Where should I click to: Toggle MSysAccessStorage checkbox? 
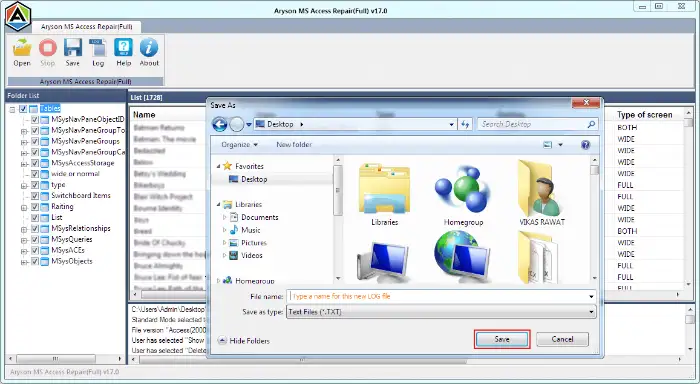pyautogui.click(x=35, y=163)
